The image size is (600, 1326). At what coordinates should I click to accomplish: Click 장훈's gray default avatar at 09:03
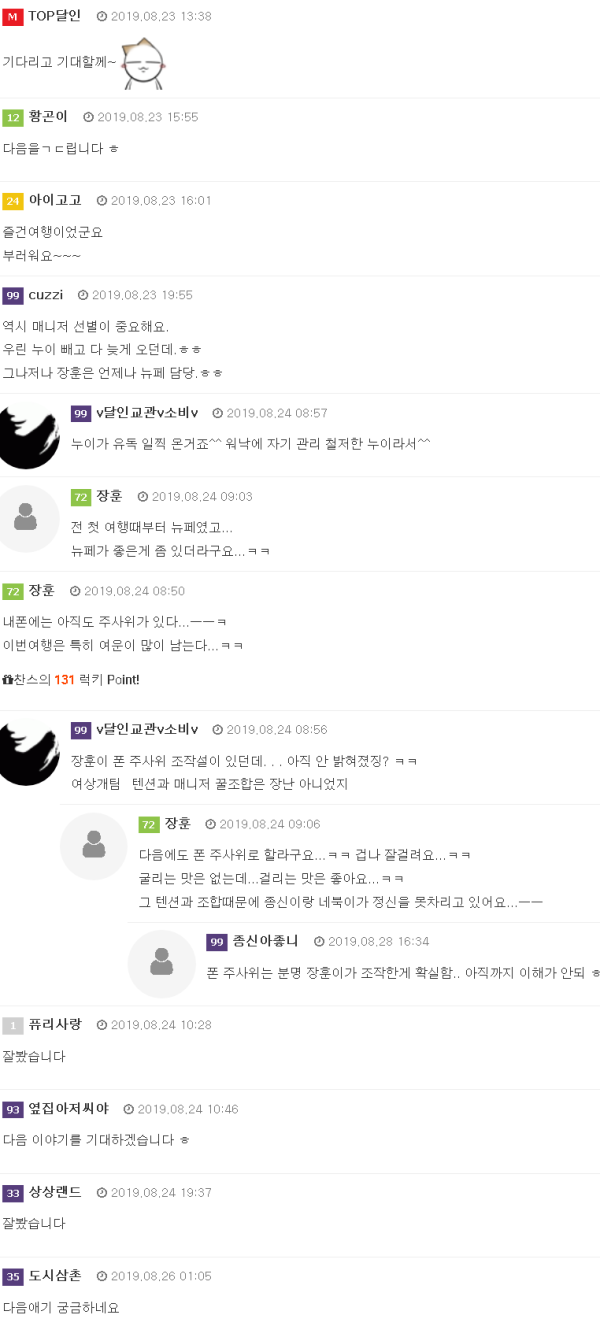click(x=26, y=519)
